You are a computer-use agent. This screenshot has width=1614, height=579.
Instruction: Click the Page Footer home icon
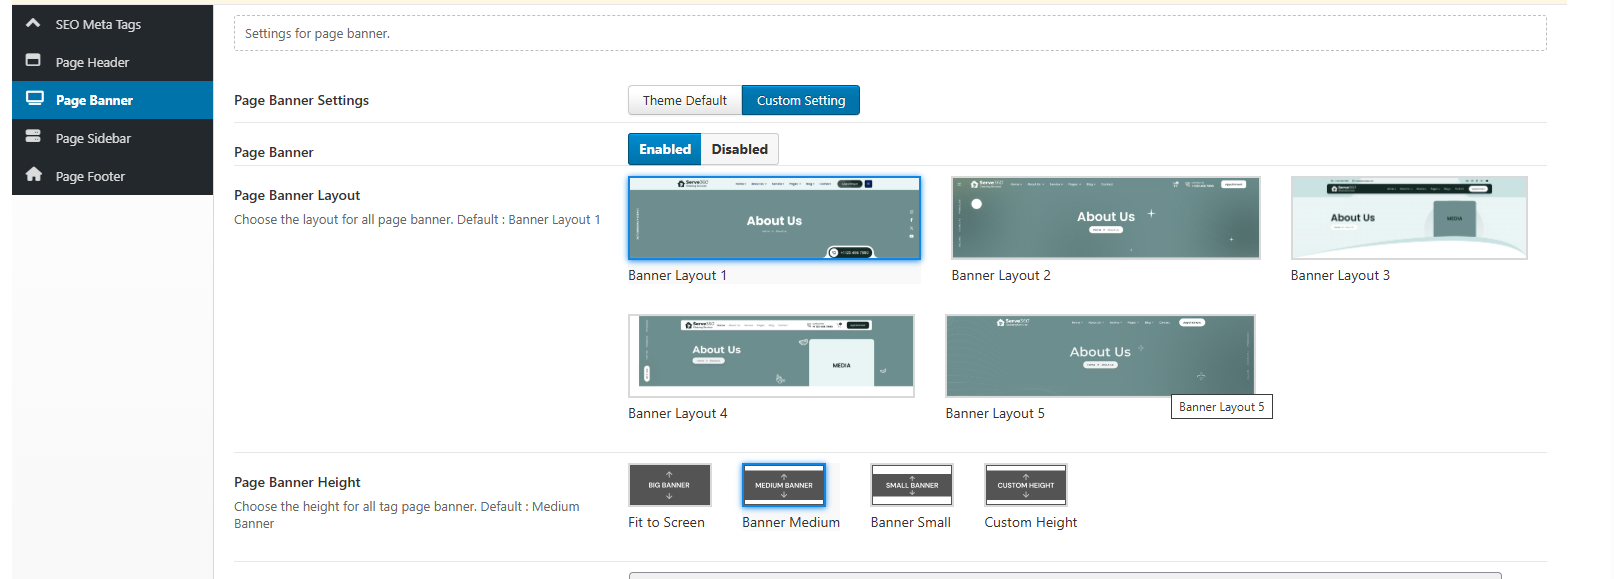[33, 175]
